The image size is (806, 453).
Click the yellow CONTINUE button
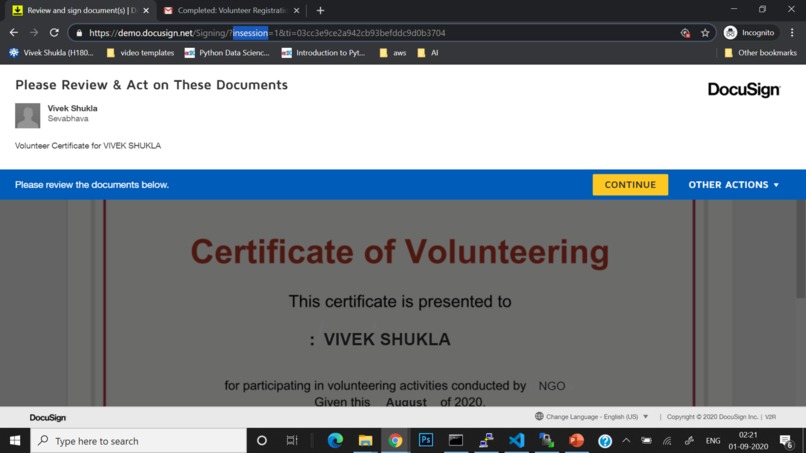[630, 185]
